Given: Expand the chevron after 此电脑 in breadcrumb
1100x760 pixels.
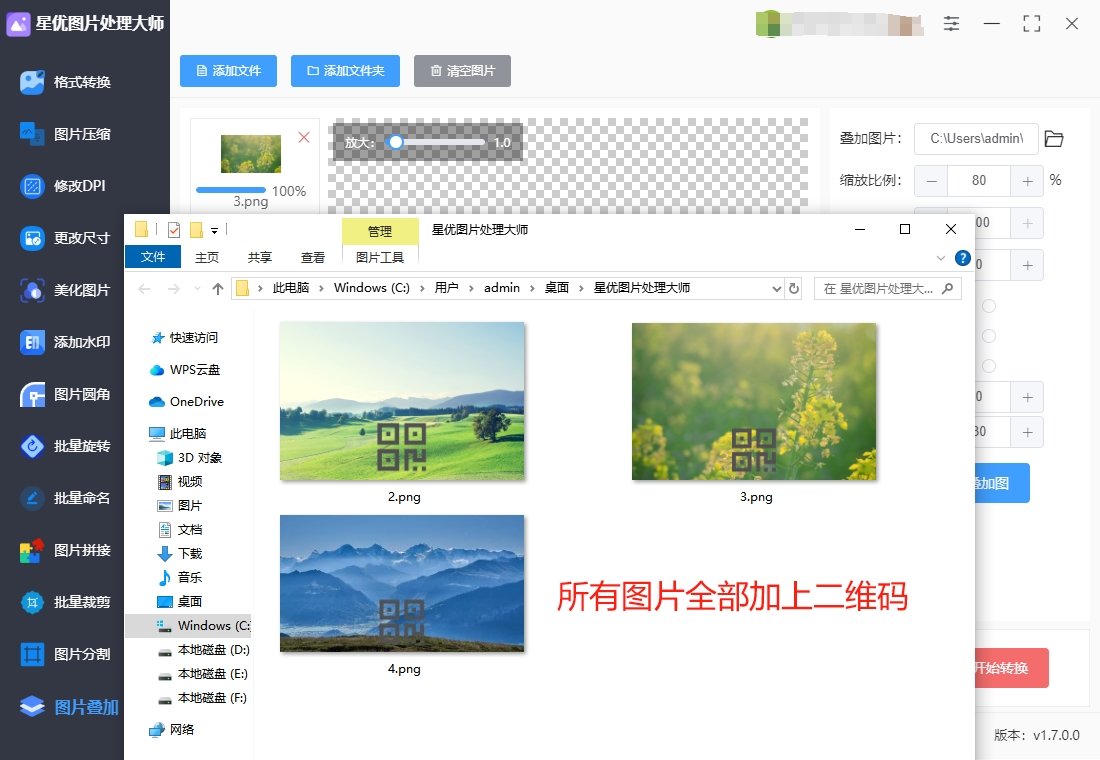Looking at the screenshot, I should coord(321,288).
